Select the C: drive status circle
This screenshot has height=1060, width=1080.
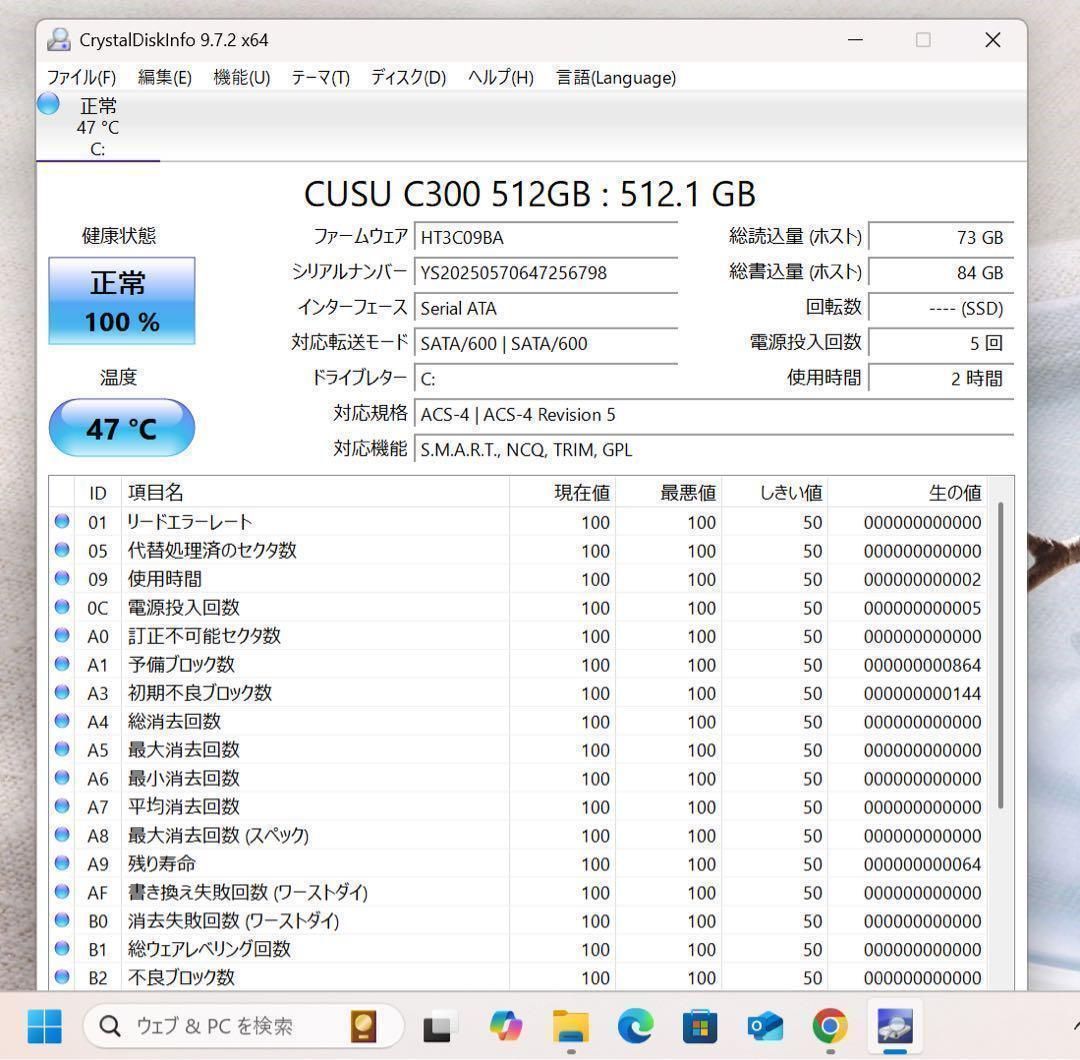tap(47, 103)
